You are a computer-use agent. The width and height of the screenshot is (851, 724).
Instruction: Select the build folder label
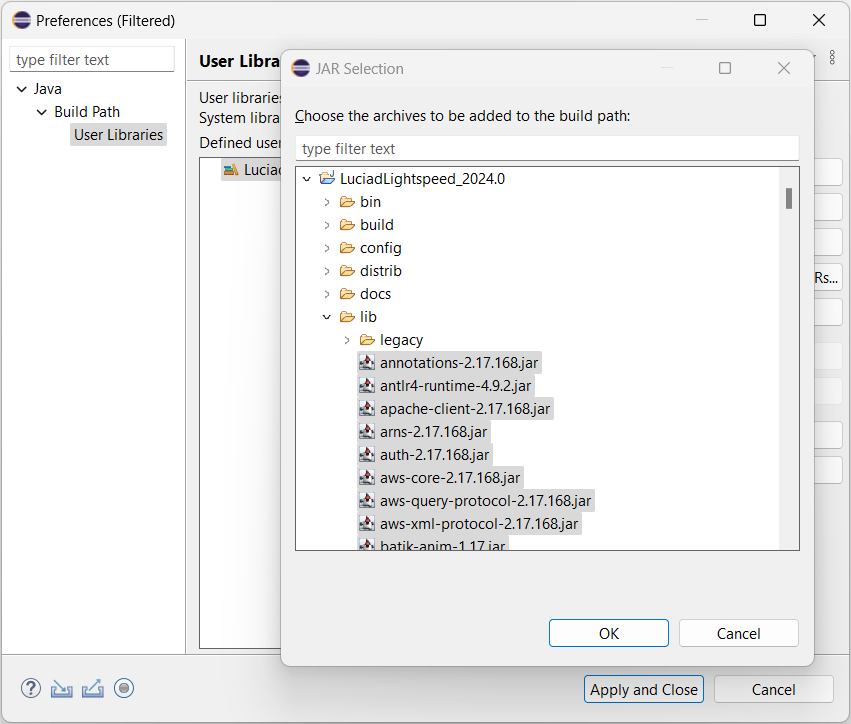(377, 225)
